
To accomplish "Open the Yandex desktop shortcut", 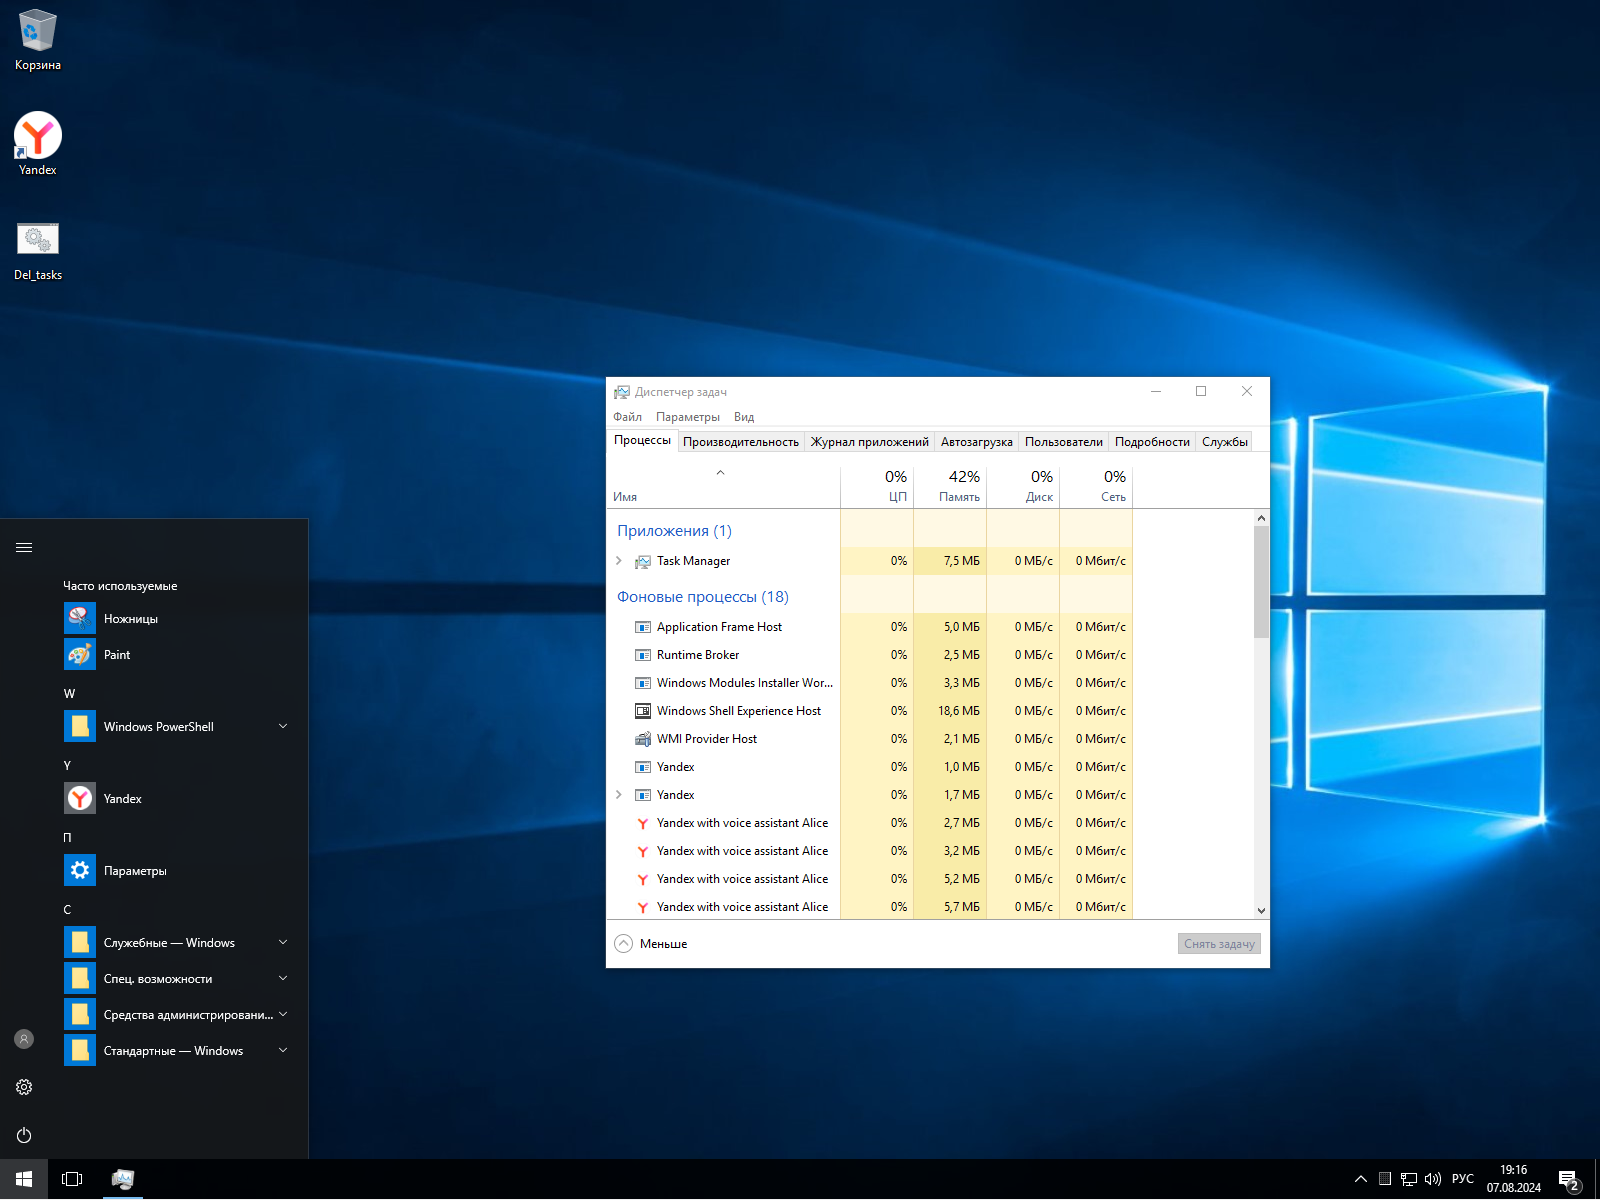I will [x=38, y=145].
